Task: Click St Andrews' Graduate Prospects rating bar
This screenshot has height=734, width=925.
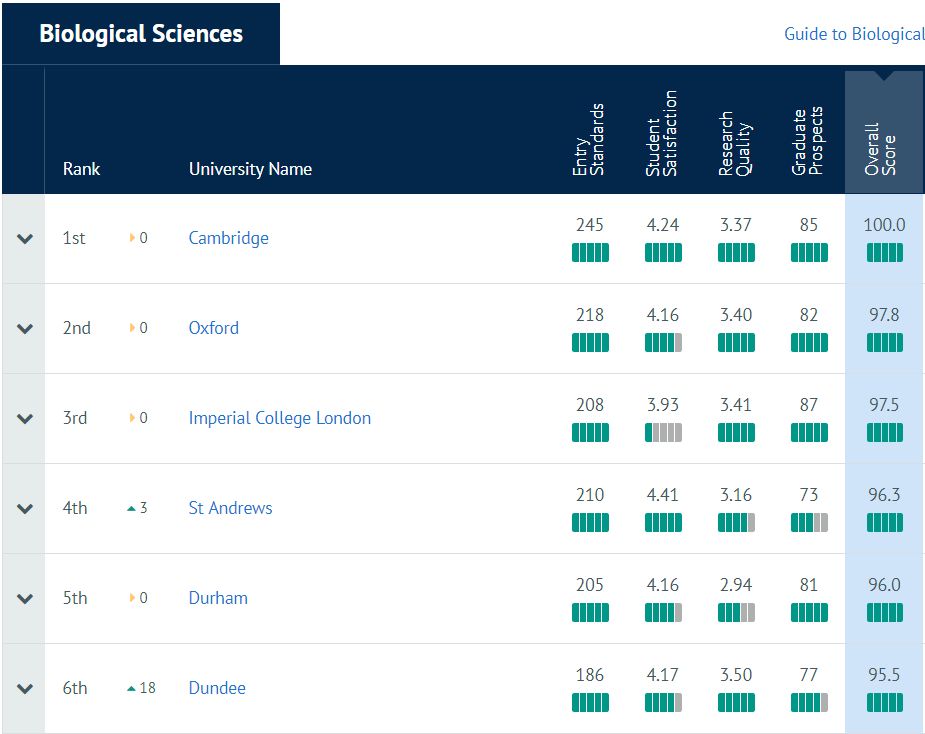Action: (809, 523)
